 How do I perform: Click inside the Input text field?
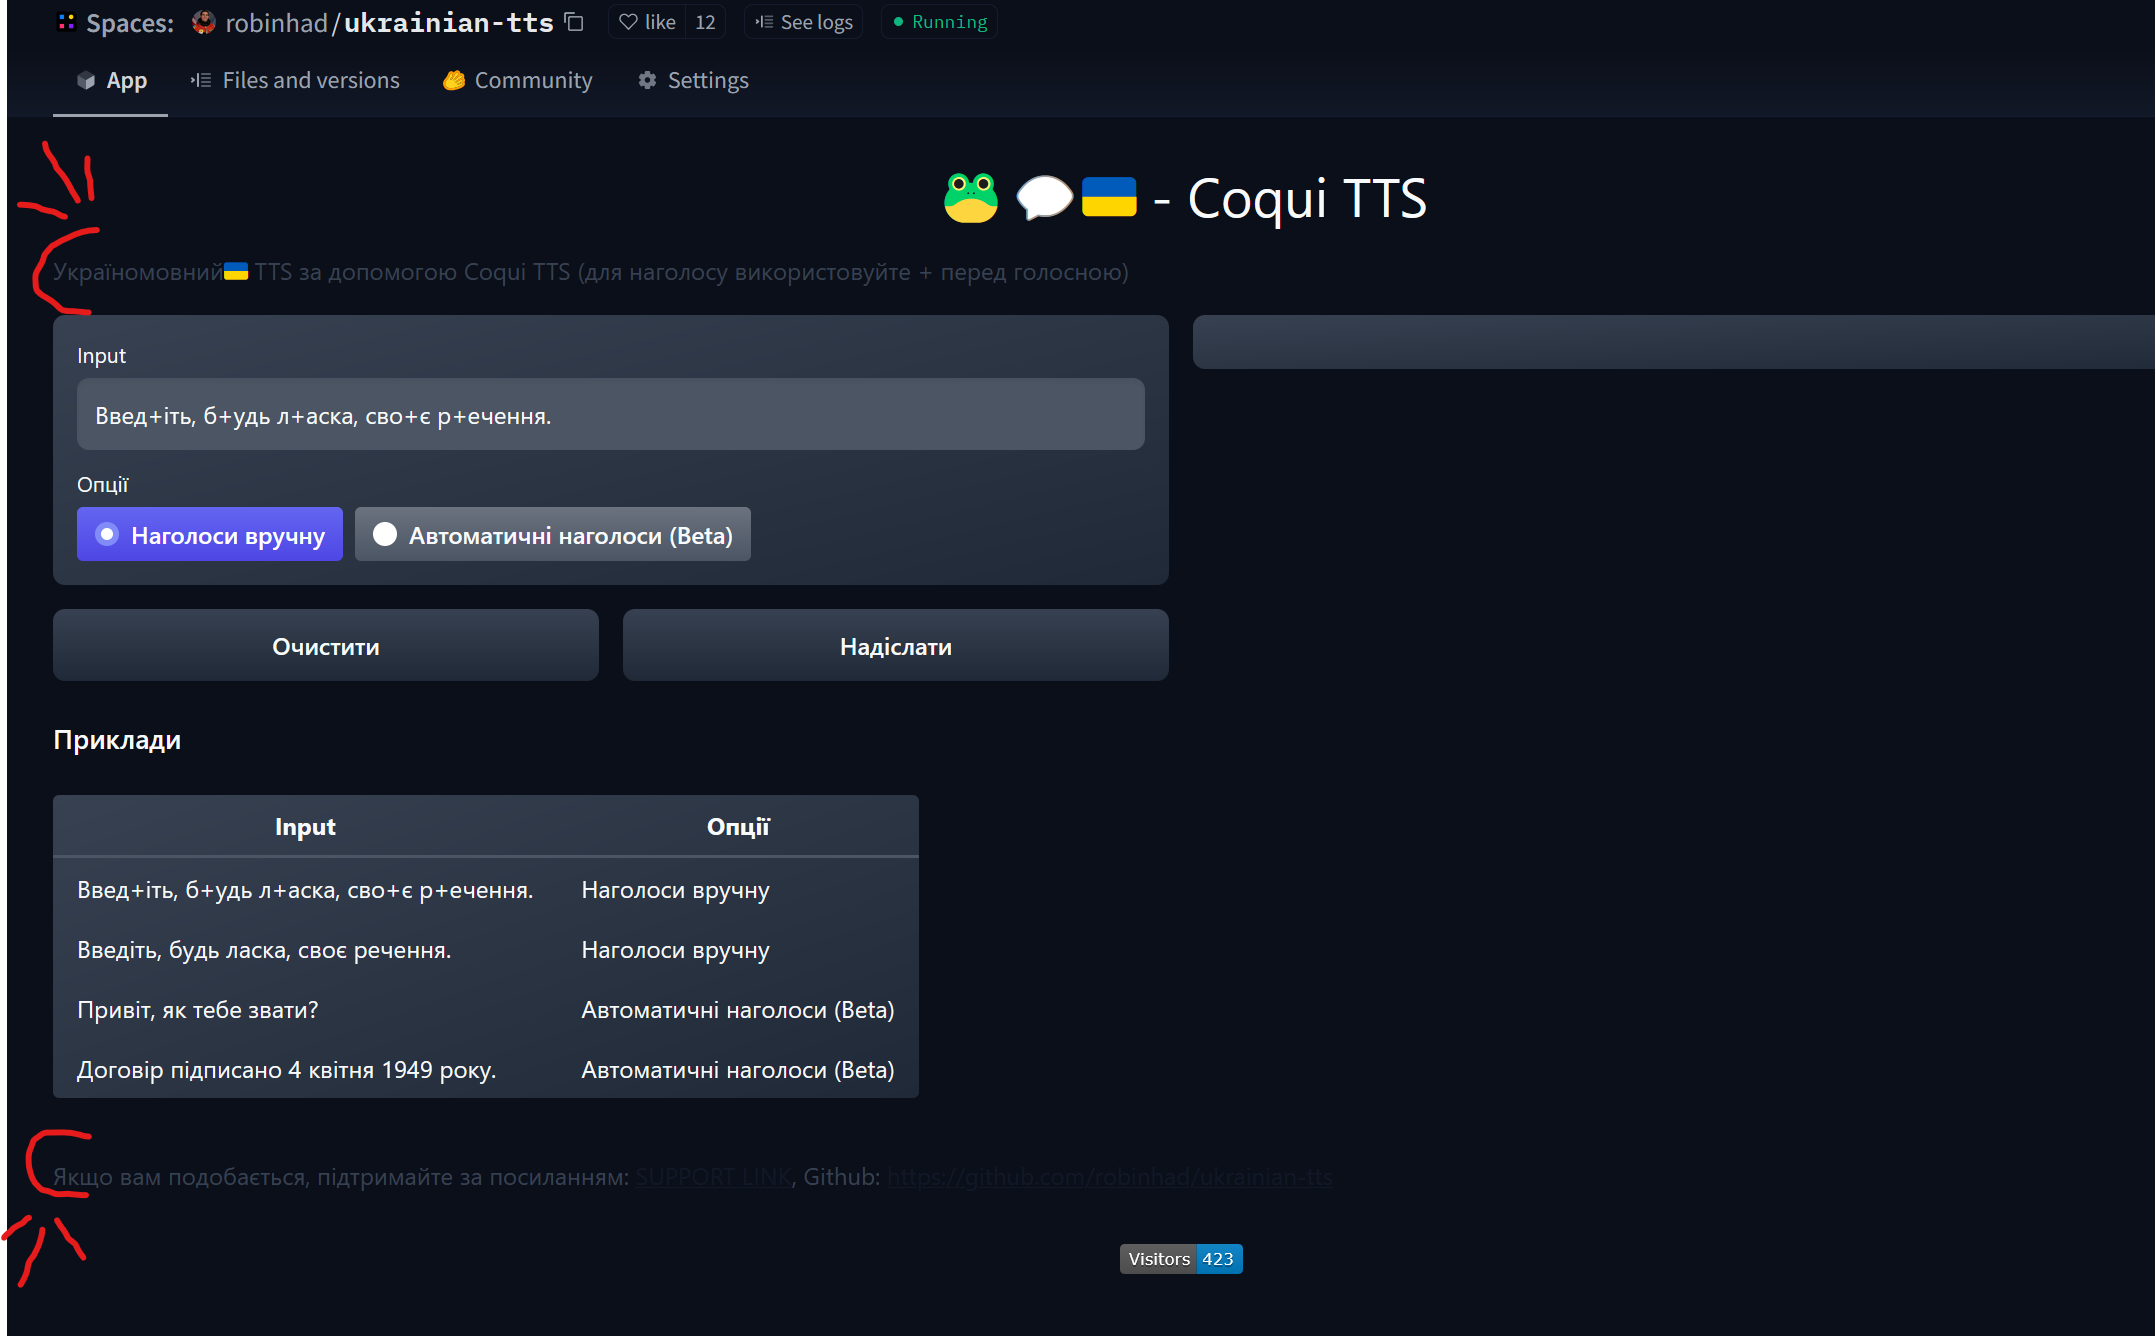tap(610, 414)
